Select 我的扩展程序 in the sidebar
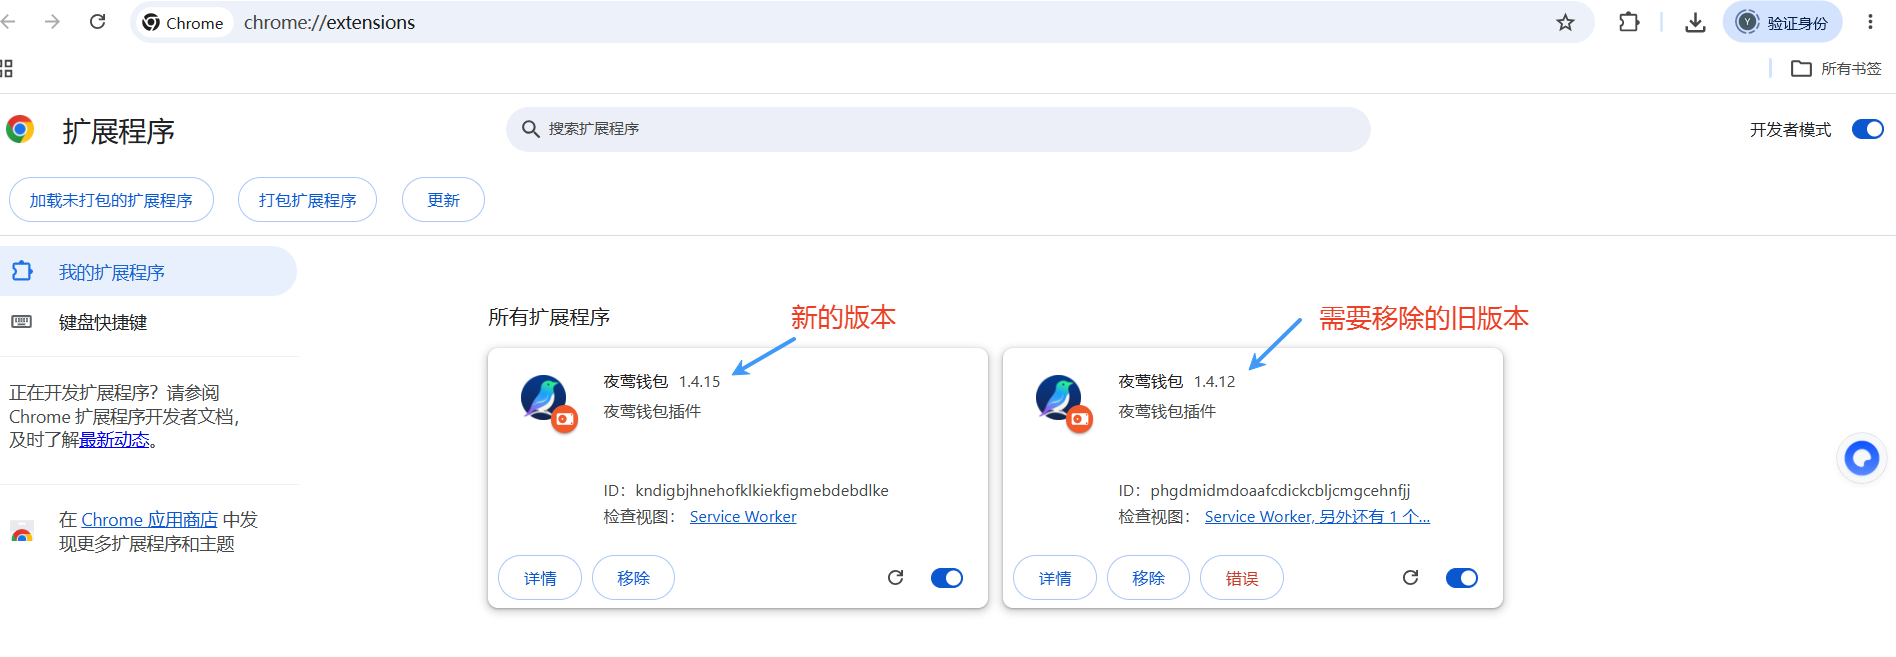The image size is (1896, 657). tap(148, 271)
